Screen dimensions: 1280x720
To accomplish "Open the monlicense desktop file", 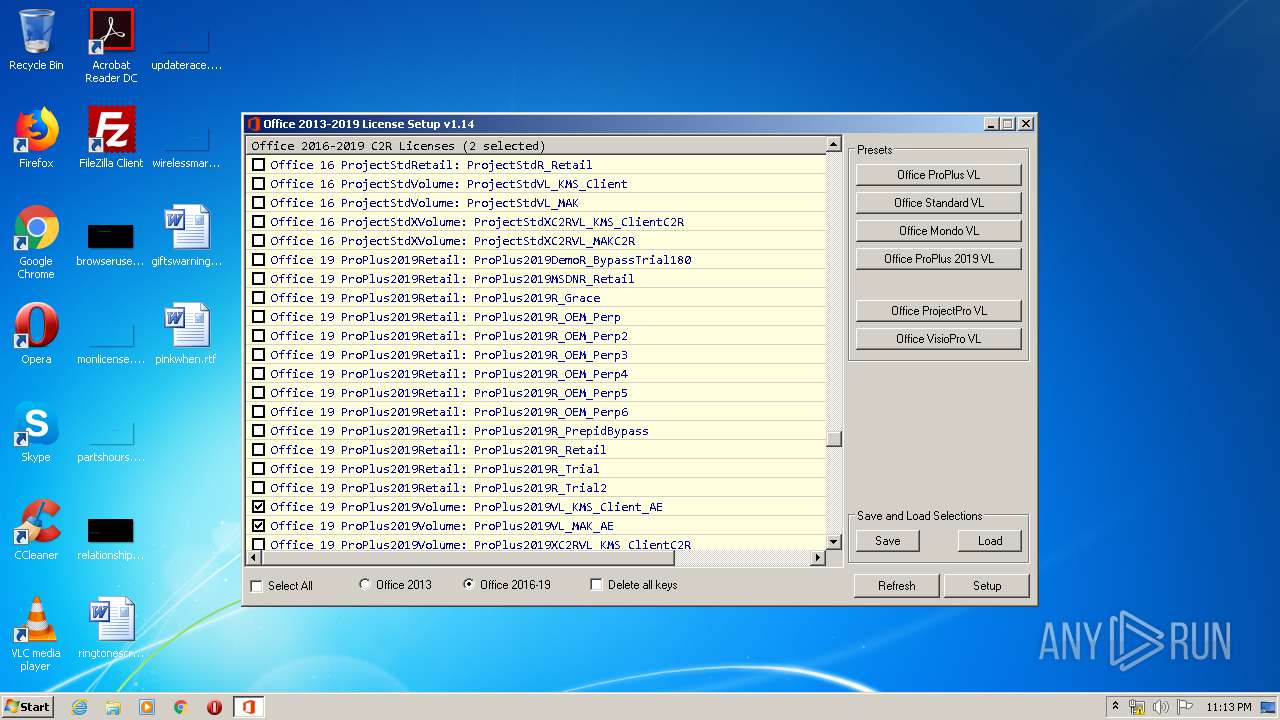I will (x=111, y=340).
